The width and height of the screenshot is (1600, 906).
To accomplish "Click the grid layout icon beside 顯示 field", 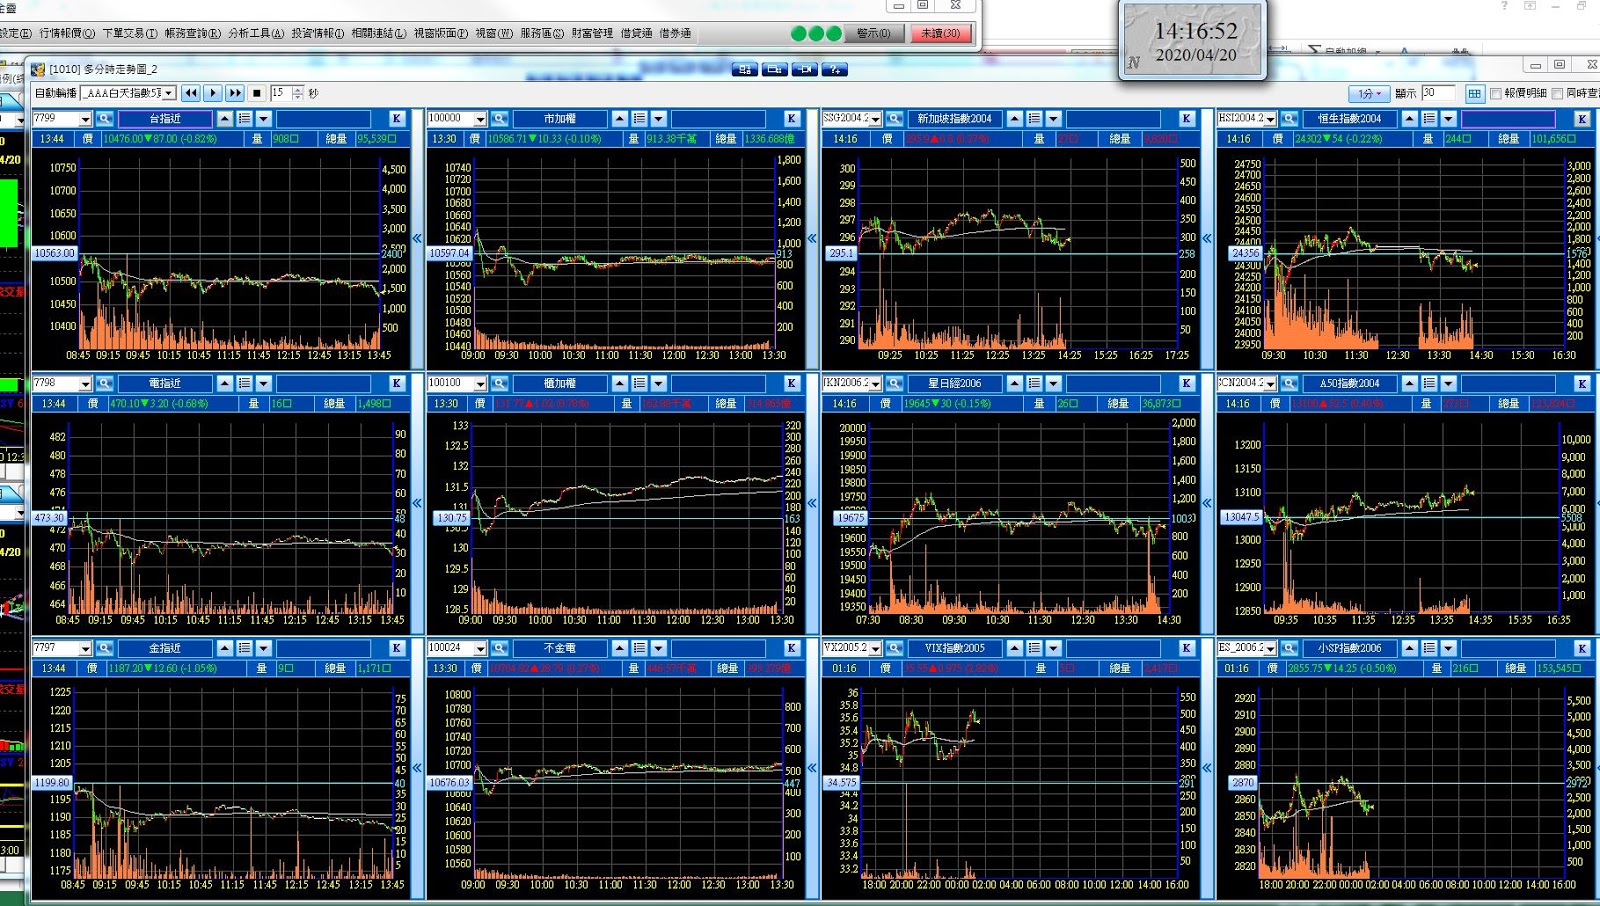I will pos(1474,94).
